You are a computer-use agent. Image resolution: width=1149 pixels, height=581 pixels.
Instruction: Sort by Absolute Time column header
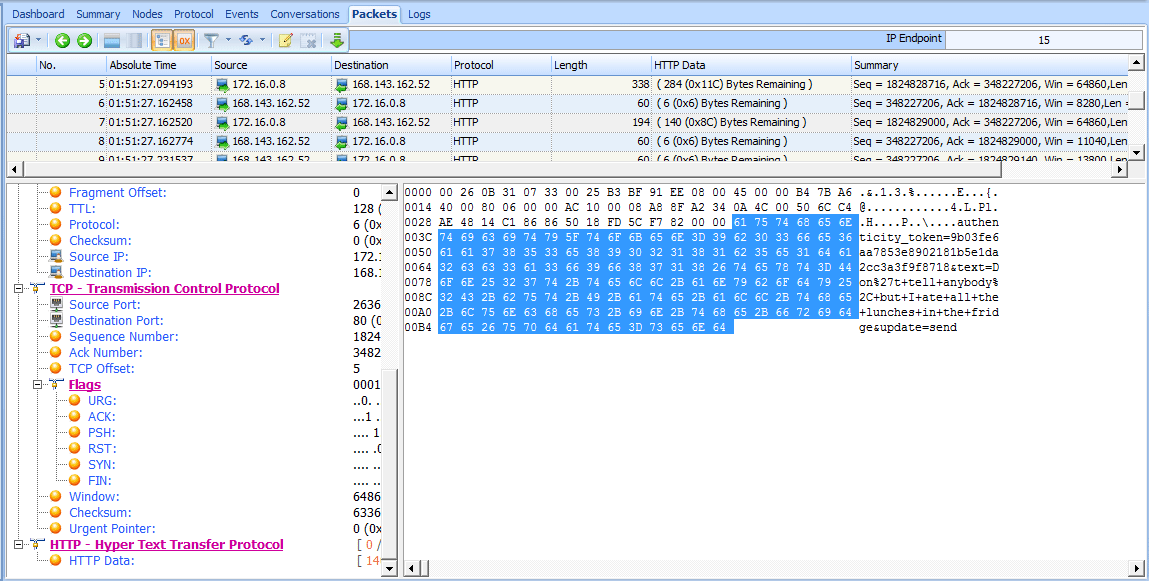tap(158, 65)
